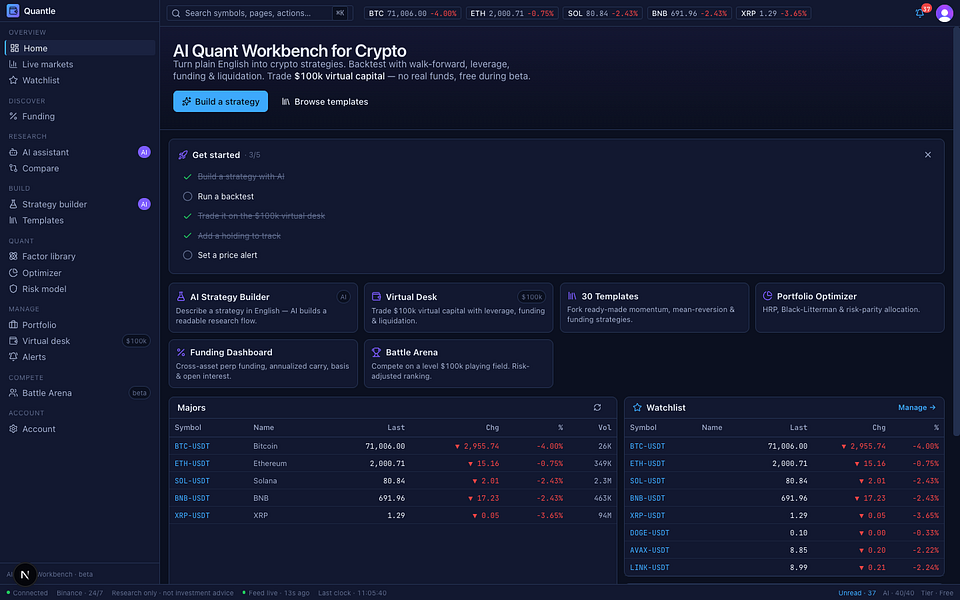Screen dimensions: 960x600
Task: Click Browse templates link
Action: [x=324, y=102]
